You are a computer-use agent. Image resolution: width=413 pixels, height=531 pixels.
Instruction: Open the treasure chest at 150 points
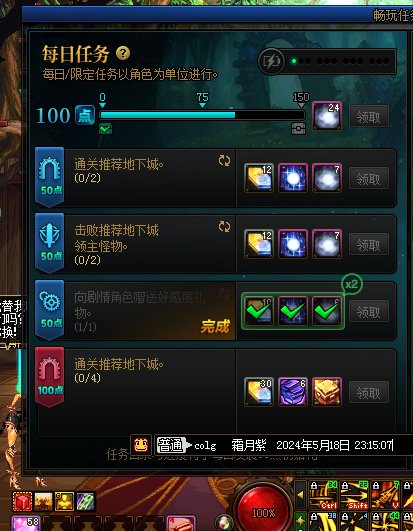point(299,129)
